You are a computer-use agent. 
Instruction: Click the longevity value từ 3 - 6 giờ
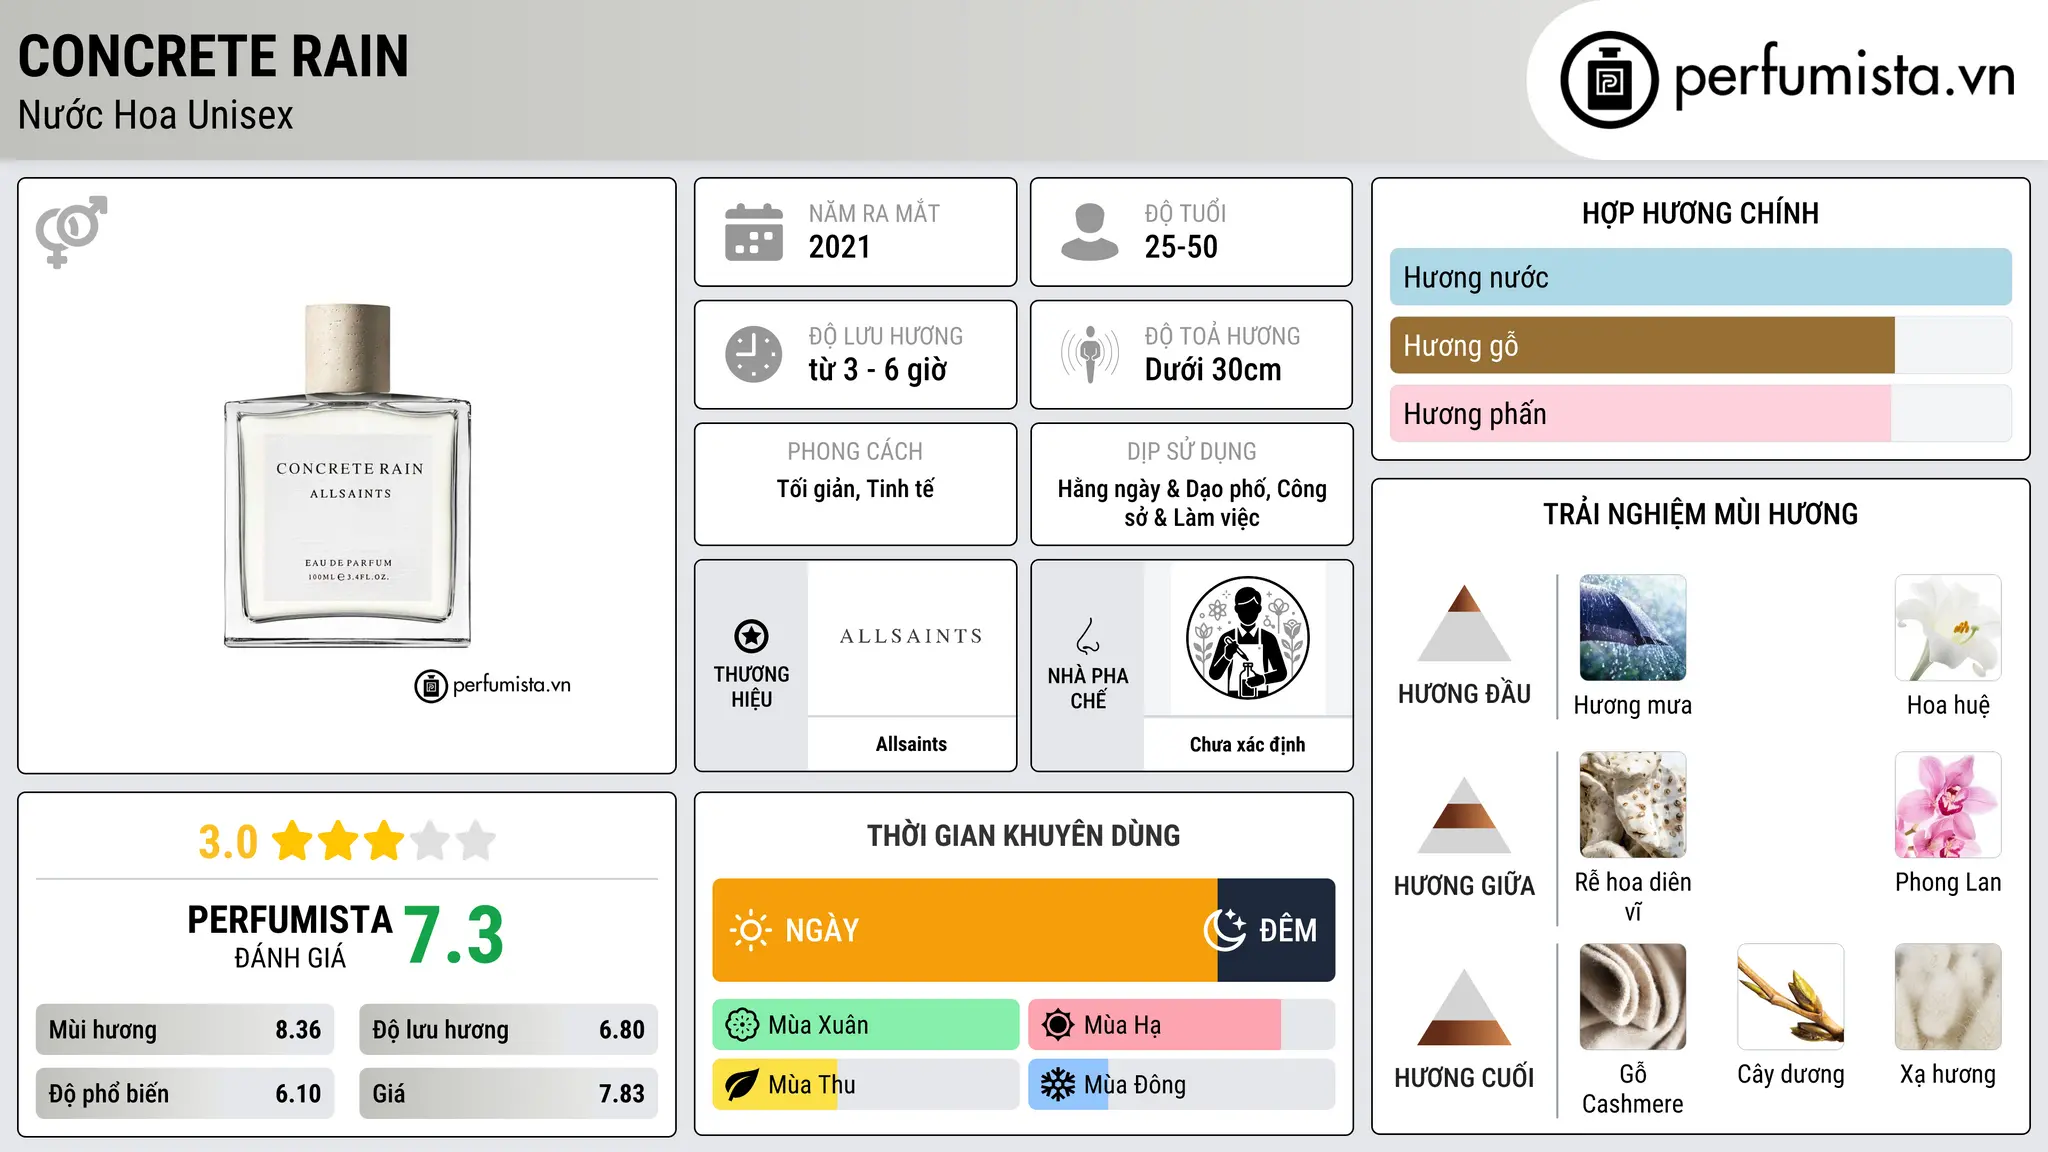pyautogui.click(x=878, y=370)
